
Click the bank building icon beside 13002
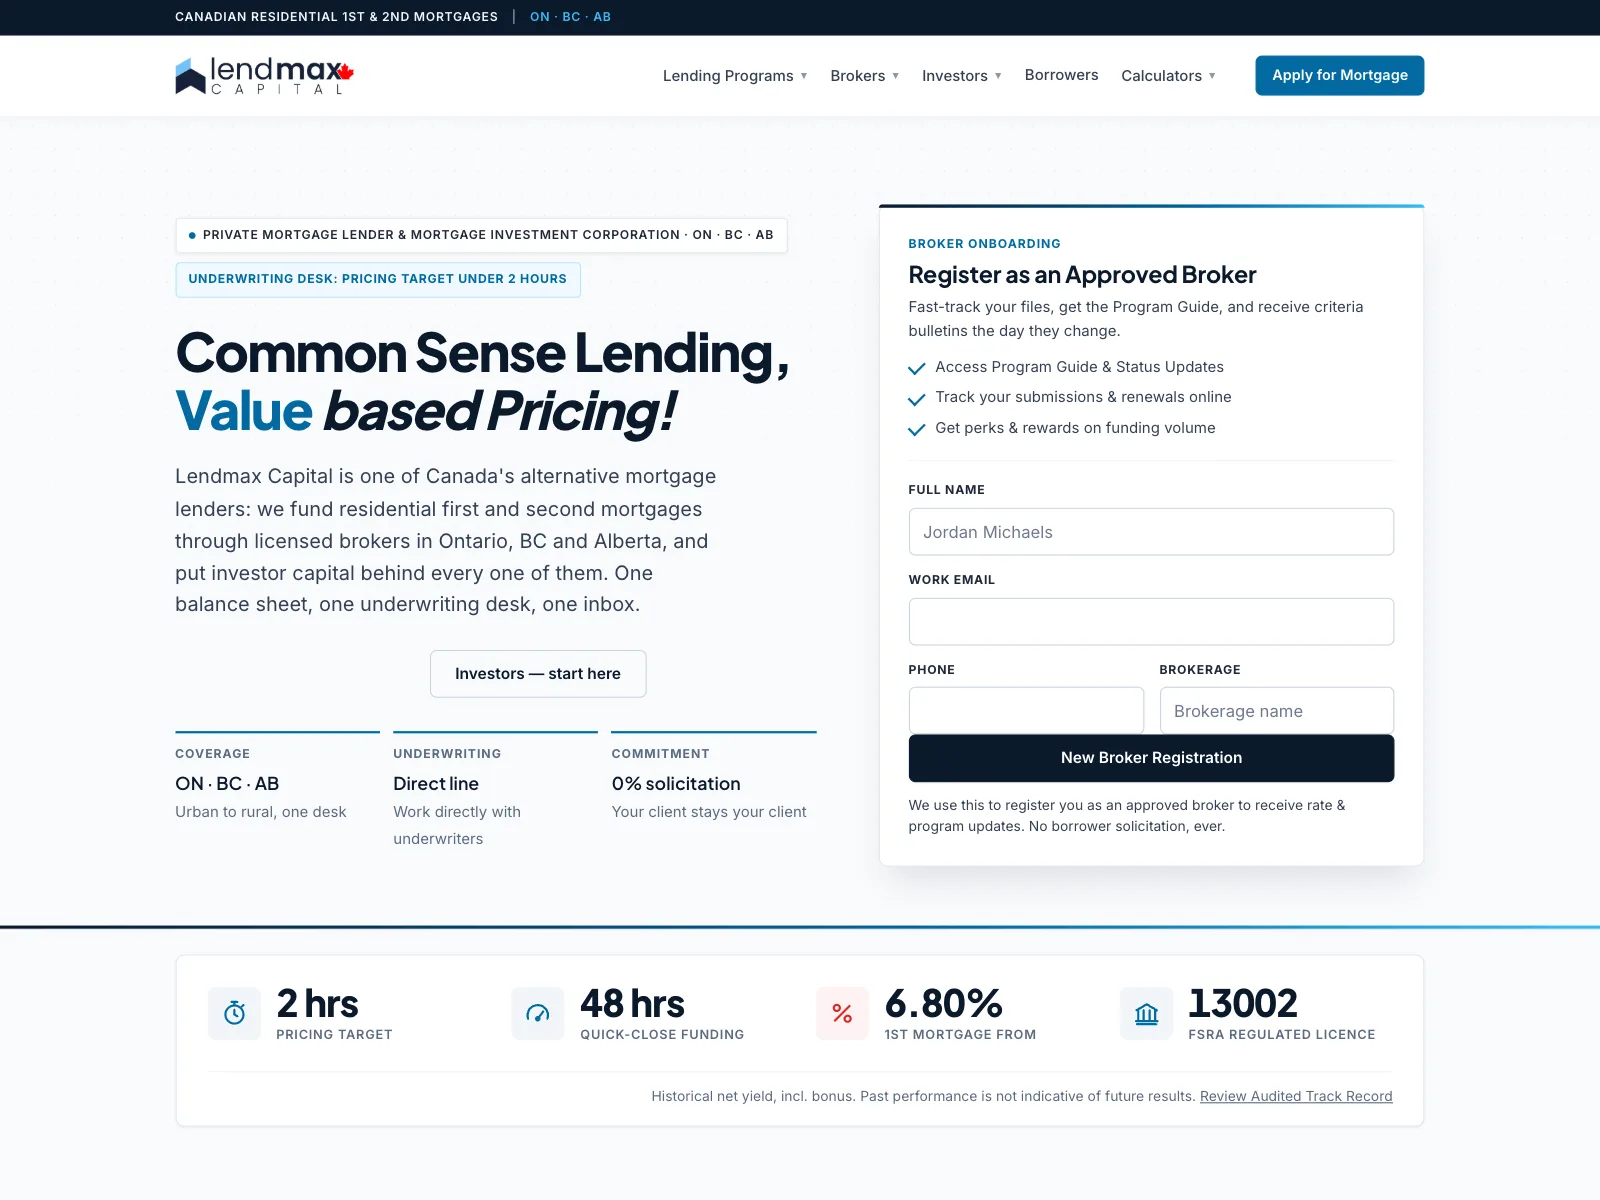(x=1146, y=1013)
